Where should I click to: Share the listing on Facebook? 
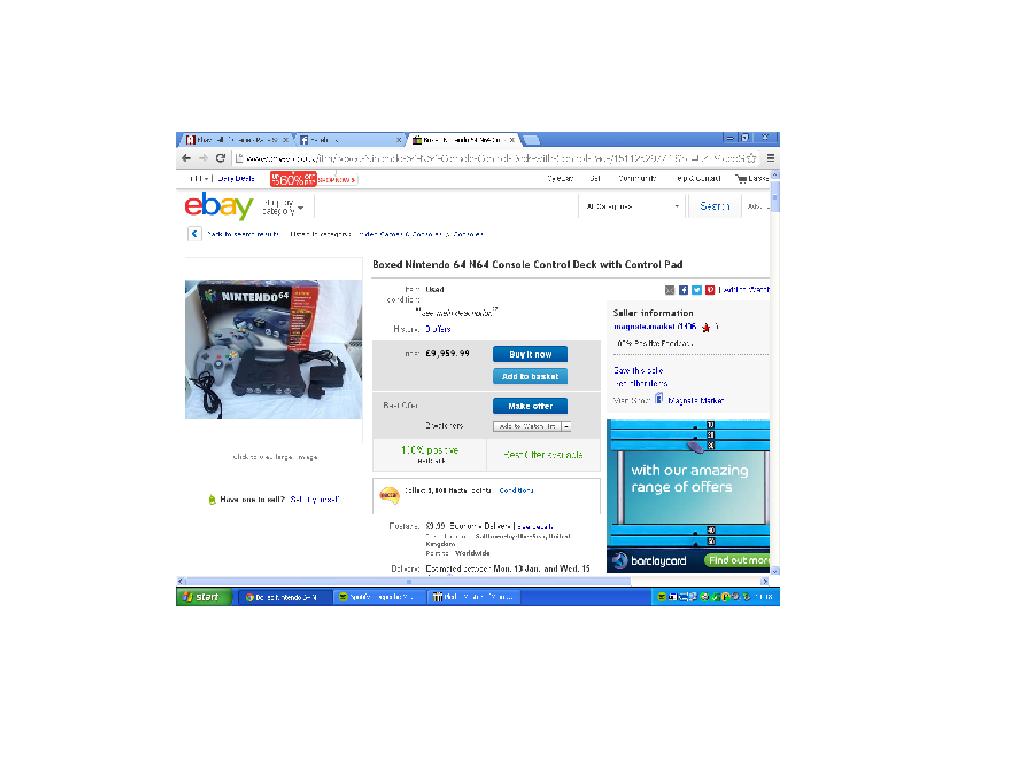[x=683, y=290]
